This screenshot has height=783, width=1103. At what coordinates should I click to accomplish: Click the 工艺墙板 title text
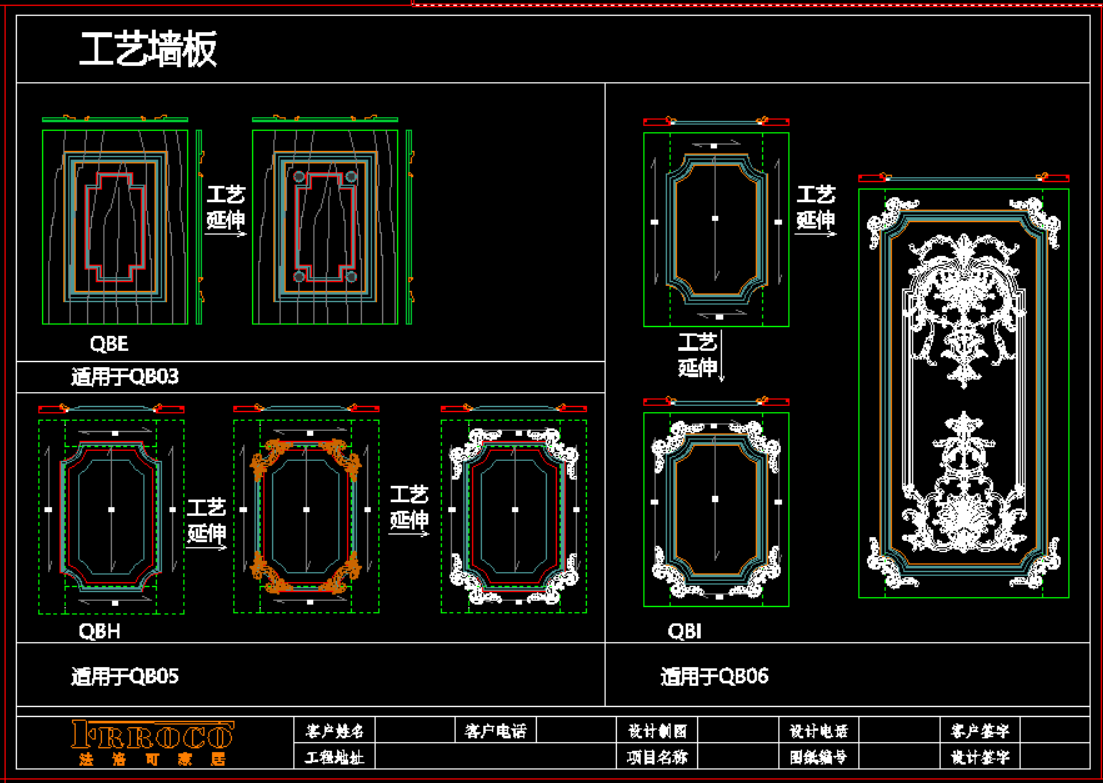[x=148, y=49]
